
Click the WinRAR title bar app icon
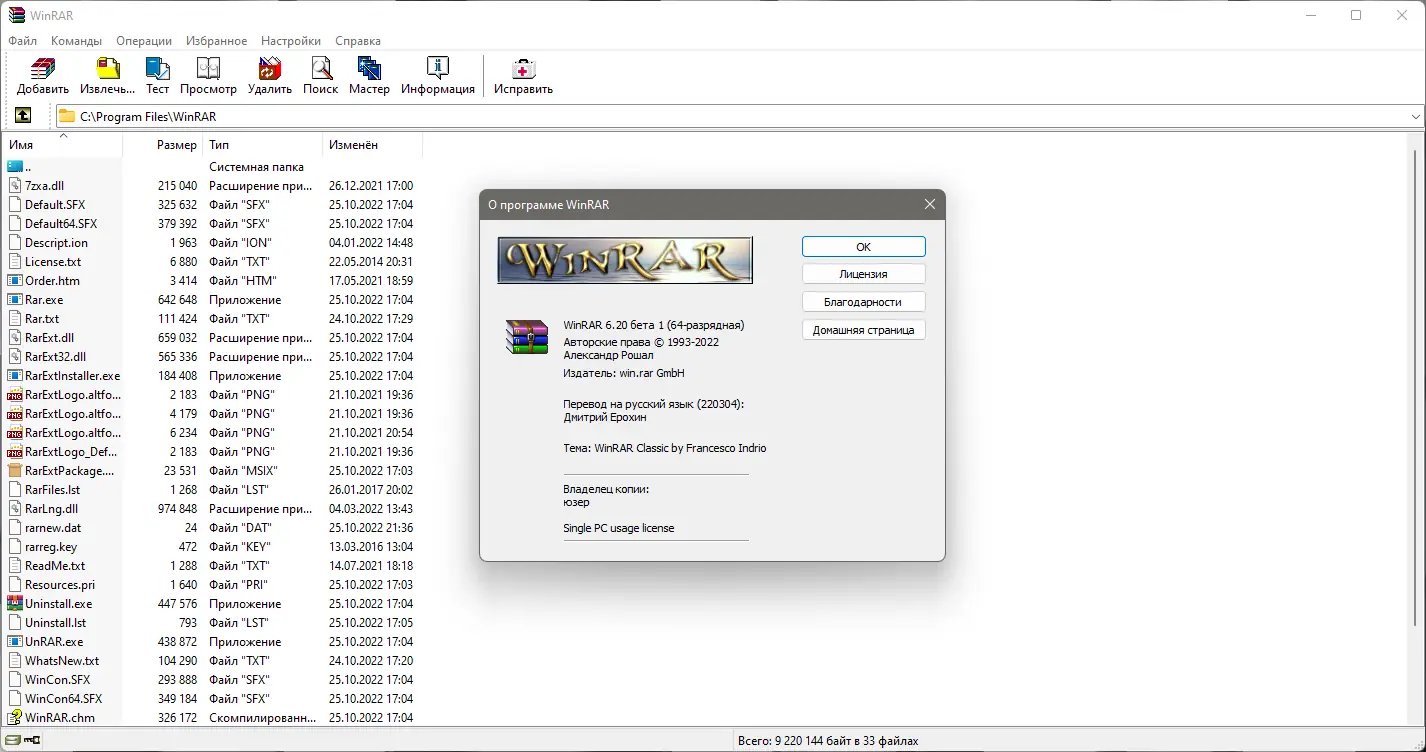[x=15, y=15]
